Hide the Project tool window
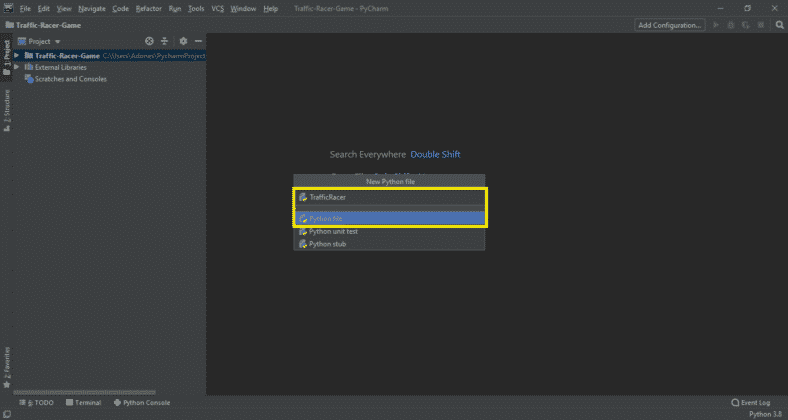This screenshot has height=420, width=788. 198,41
